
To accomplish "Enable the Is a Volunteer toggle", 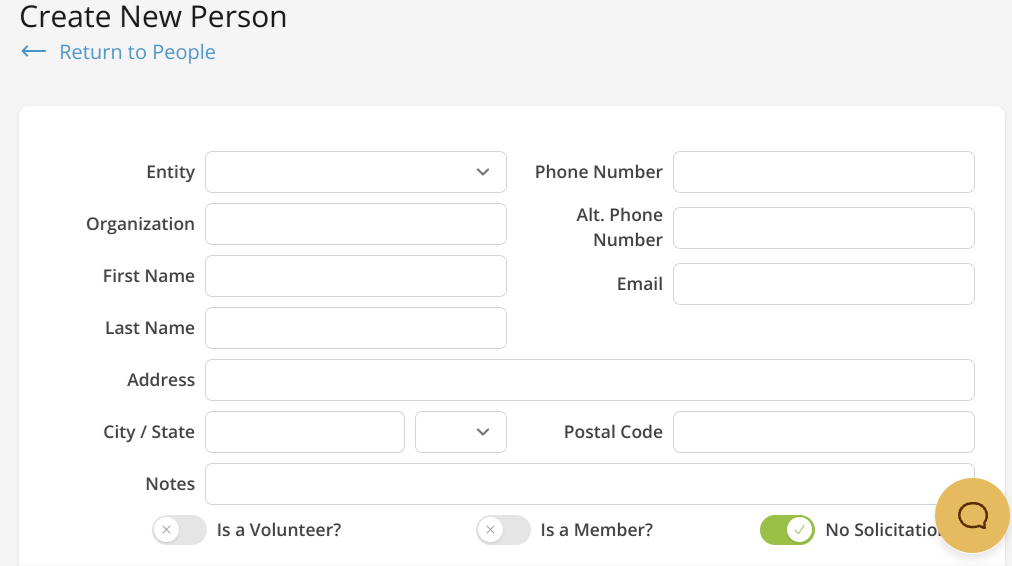I will [179, 530].
